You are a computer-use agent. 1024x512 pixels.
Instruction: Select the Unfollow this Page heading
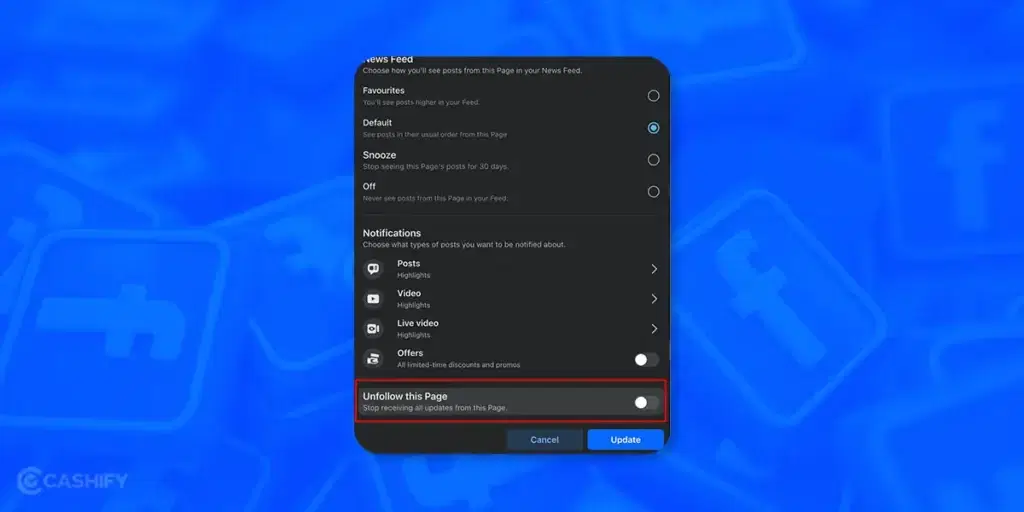click(405, 396)
